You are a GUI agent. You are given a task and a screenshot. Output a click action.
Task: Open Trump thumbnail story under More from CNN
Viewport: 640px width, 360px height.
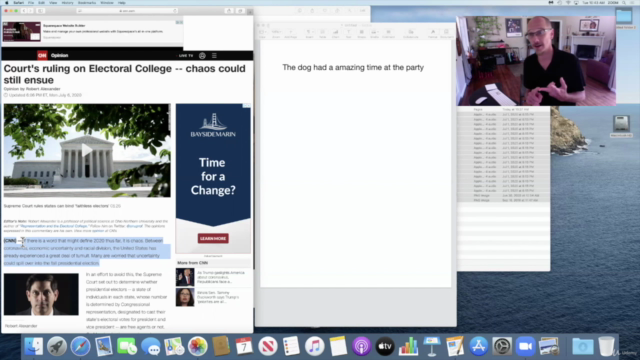(185, 277)
